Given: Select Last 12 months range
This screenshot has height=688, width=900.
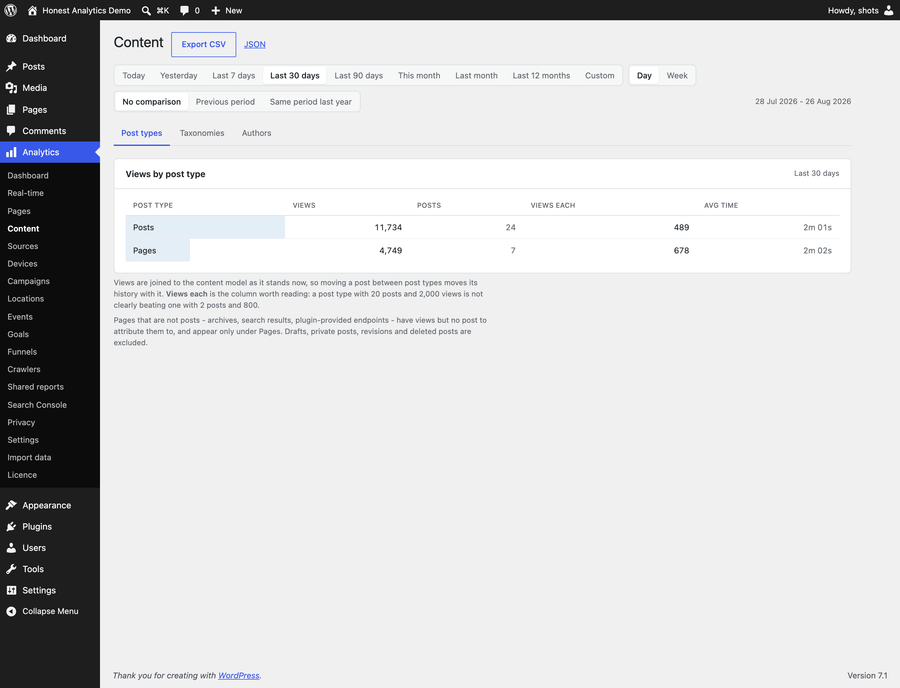Looking at the screenshot, I should click(541, 75).
